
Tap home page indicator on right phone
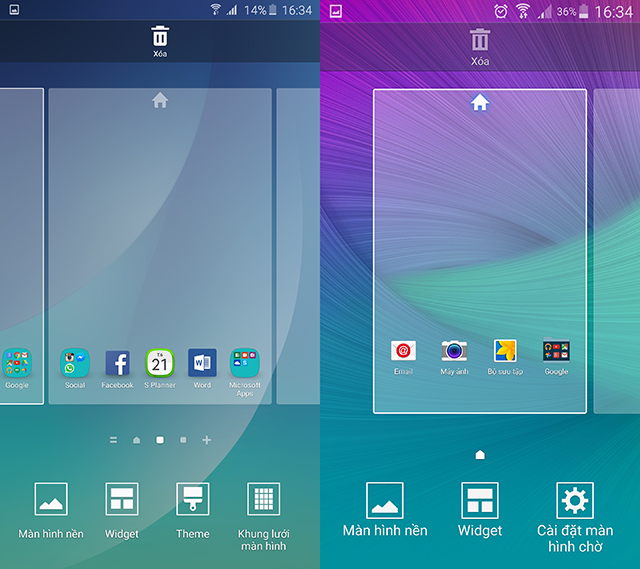pyautogui.click(x=480, y=455)
